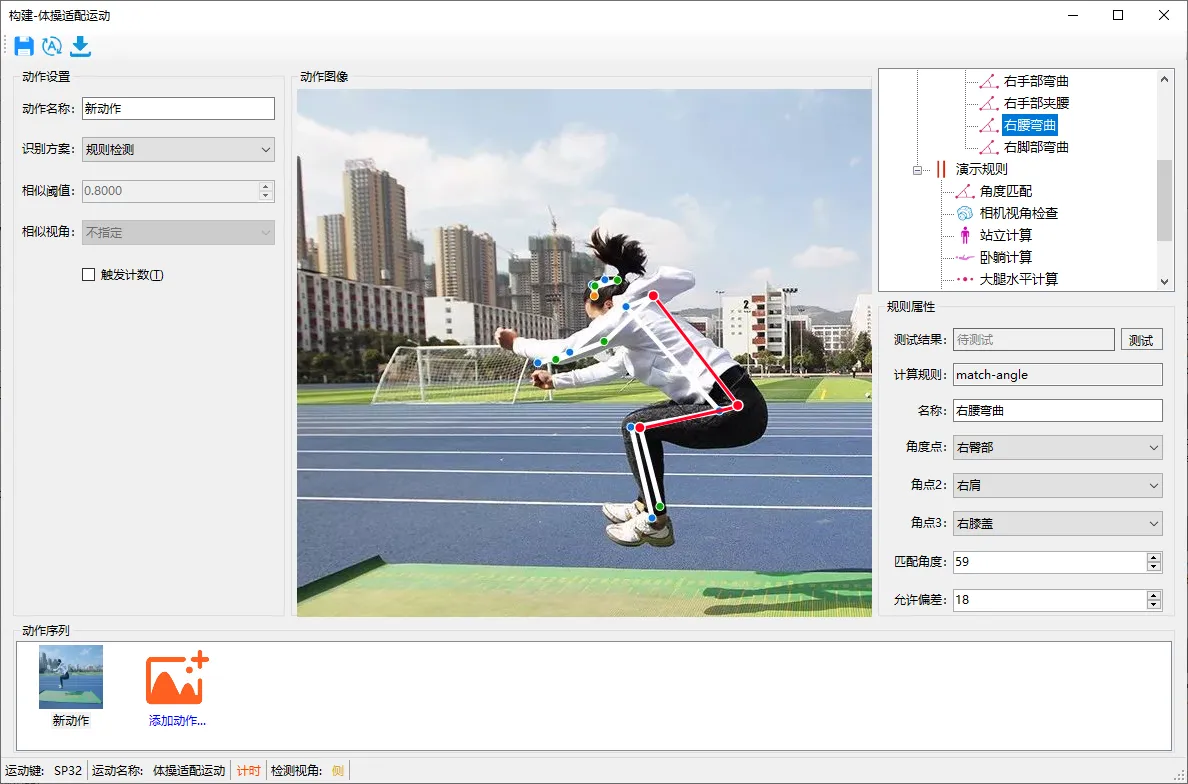This screenshot has height=784, width=1188.
Task: Select 角度匹配 in the rule tree
Action: pyautogui.click(x=1005, y=191)
